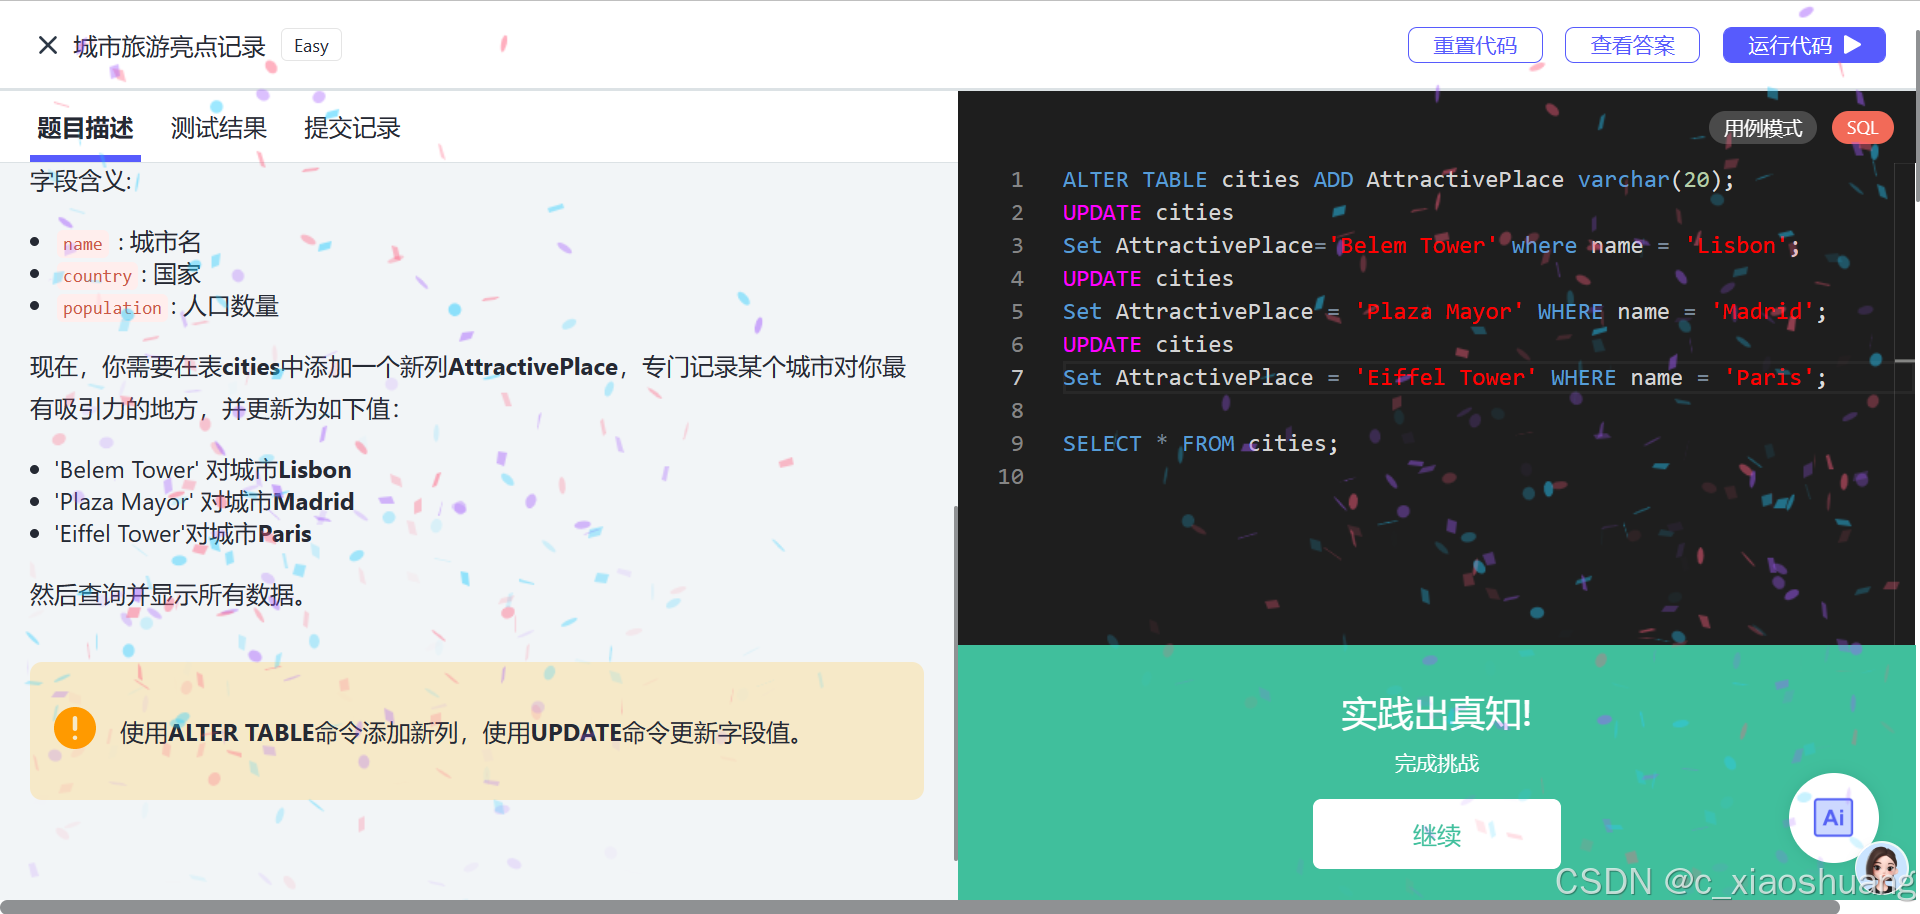Click the name code chip in the description
This screenshot has height=914, width=1920.
pos(82,243)
